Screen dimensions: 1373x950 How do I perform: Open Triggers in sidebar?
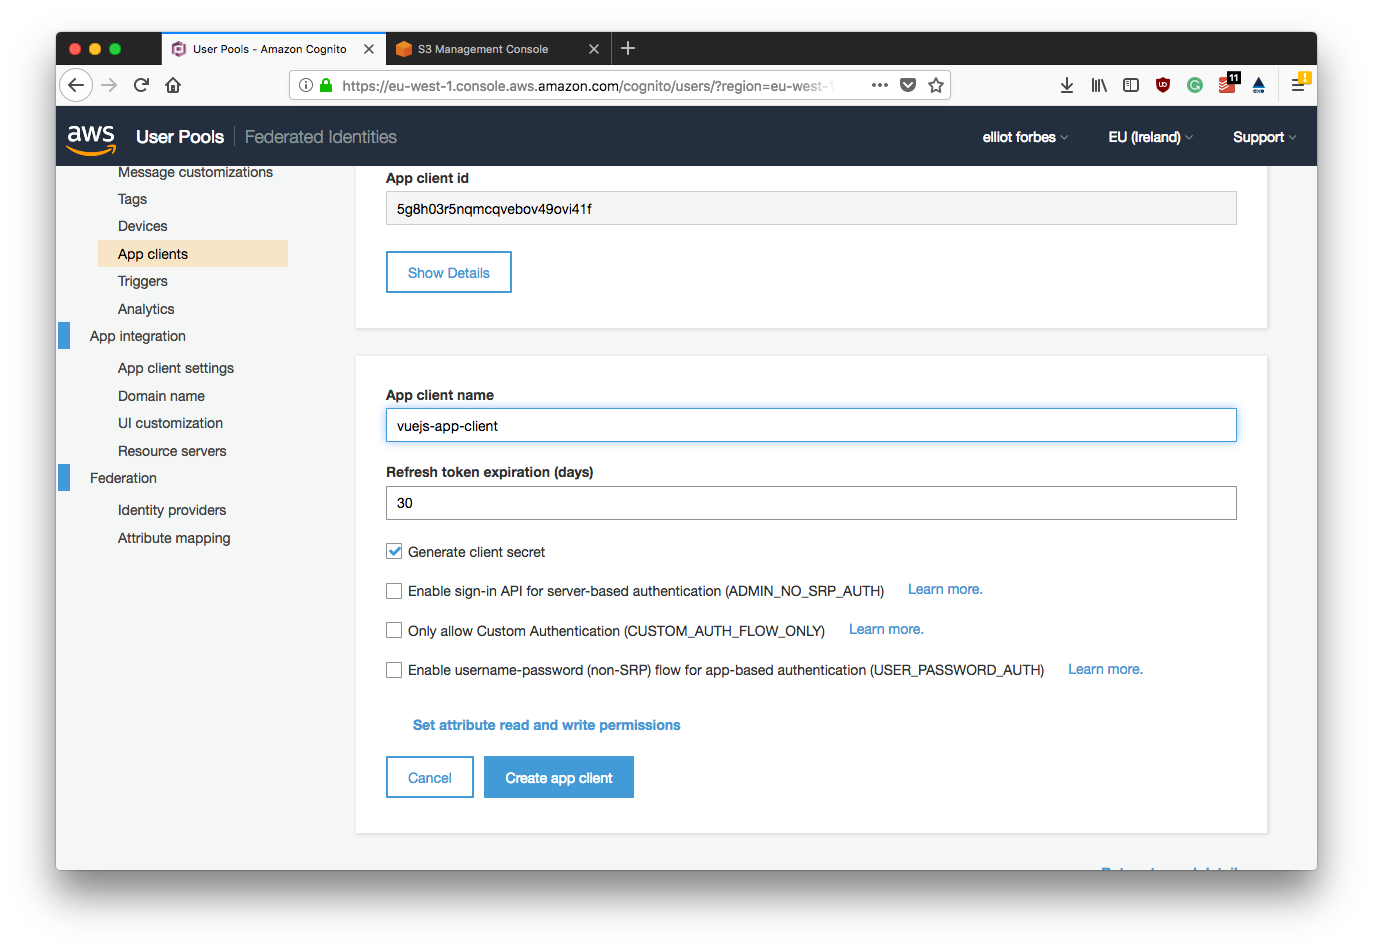[143, 281]
